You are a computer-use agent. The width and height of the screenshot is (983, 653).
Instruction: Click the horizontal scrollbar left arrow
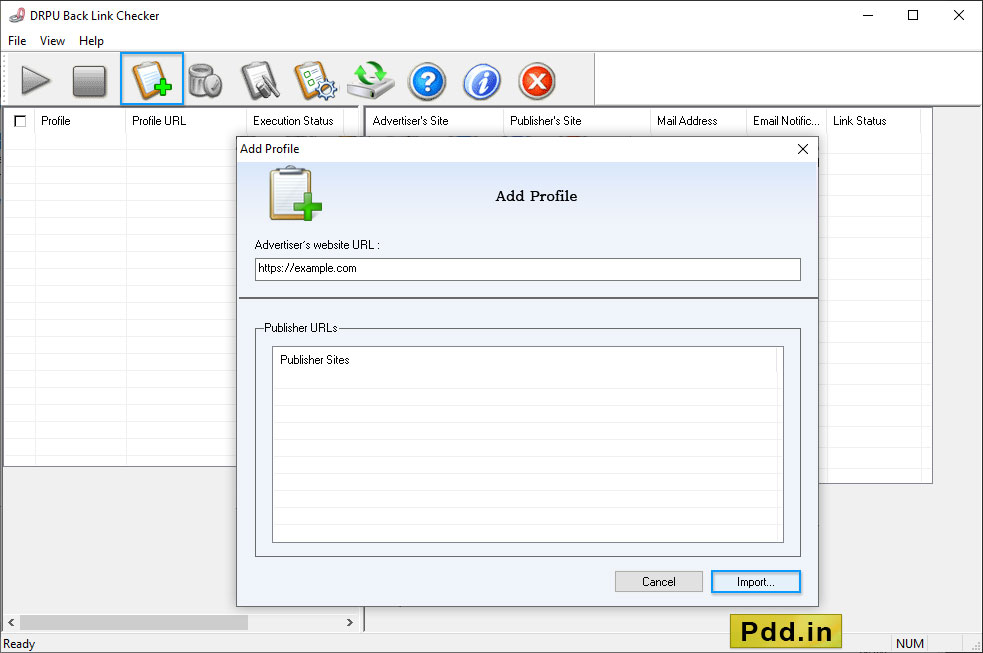coord(11,622)
